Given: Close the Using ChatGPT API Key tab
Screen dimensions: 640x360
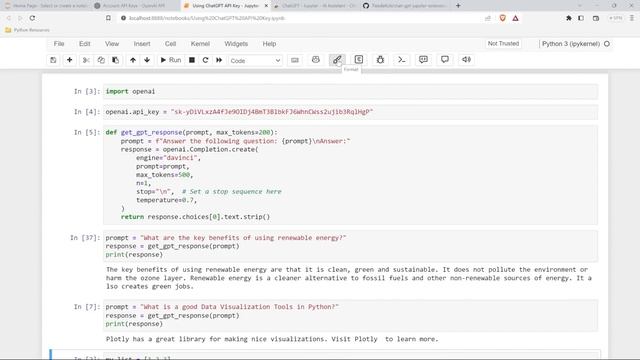Looking at the screenshot, I should [x=266, y=6].
